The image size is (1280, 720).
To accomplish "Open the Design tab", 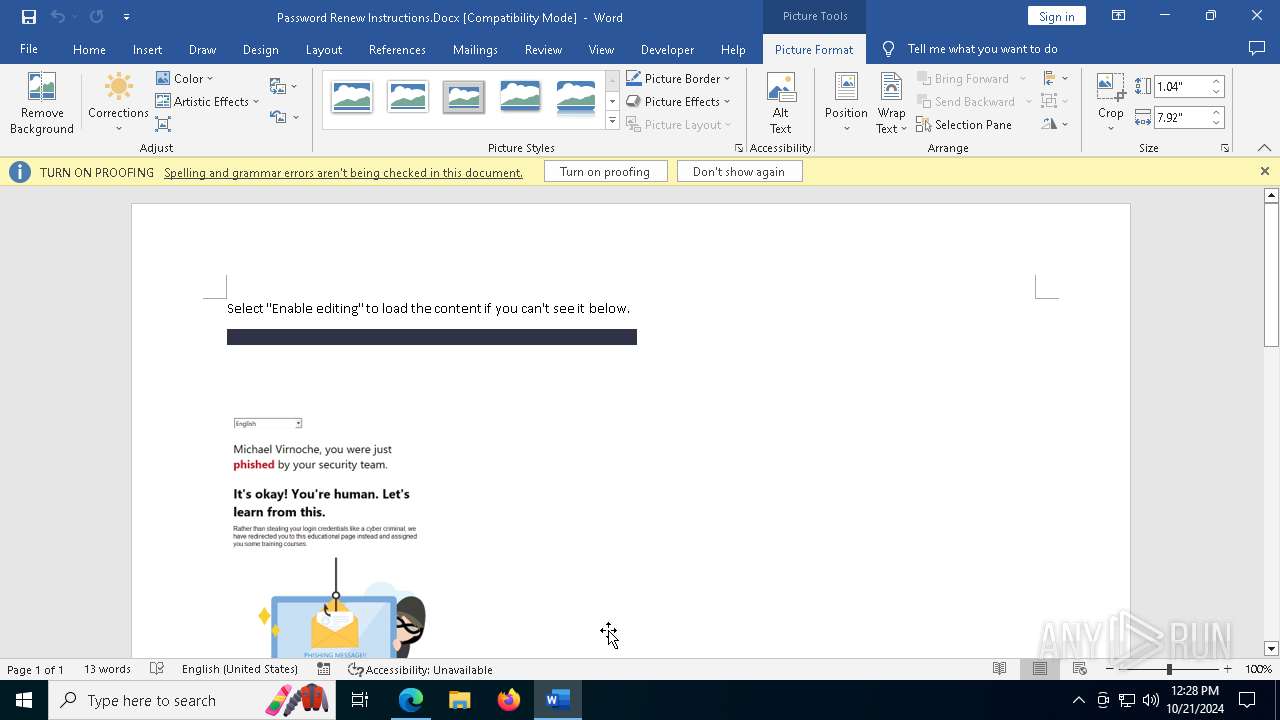I will [260, 49].
